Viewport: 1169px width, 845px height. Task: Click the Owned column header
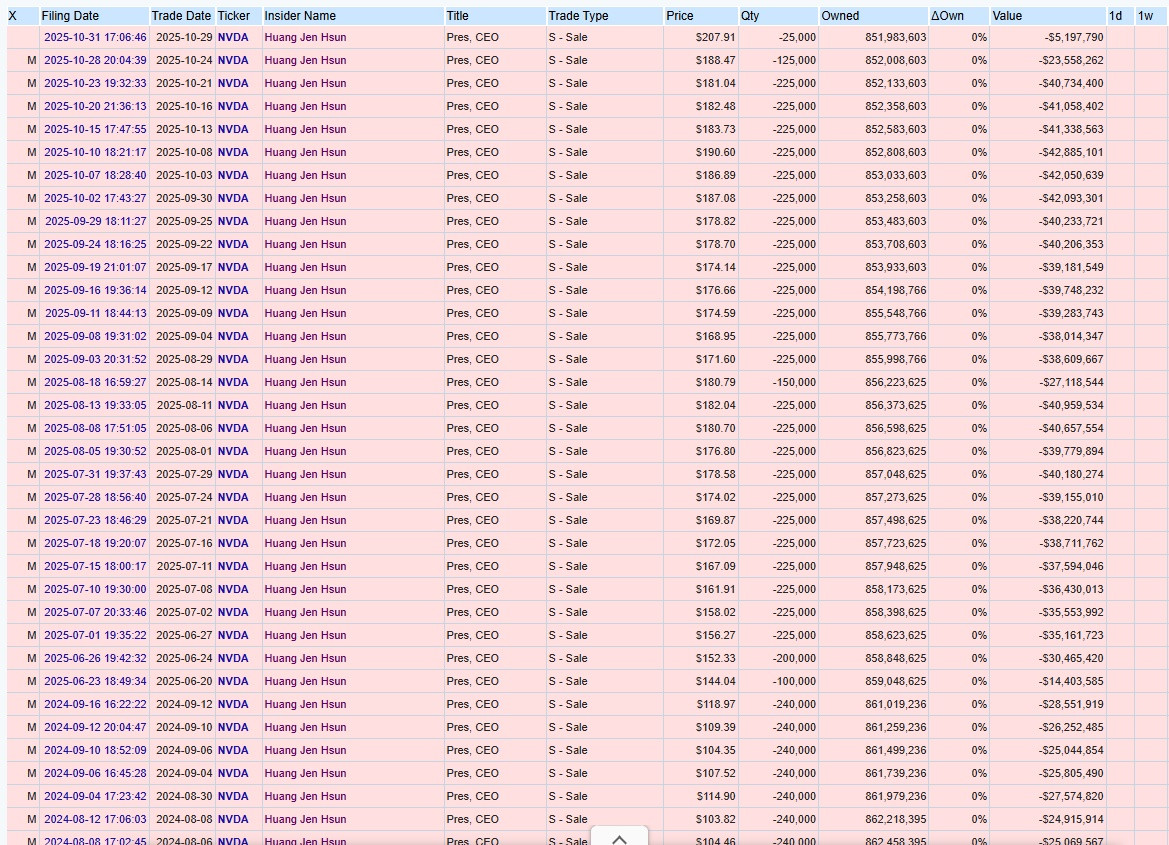pyautogui.click(x=840, y=16)
